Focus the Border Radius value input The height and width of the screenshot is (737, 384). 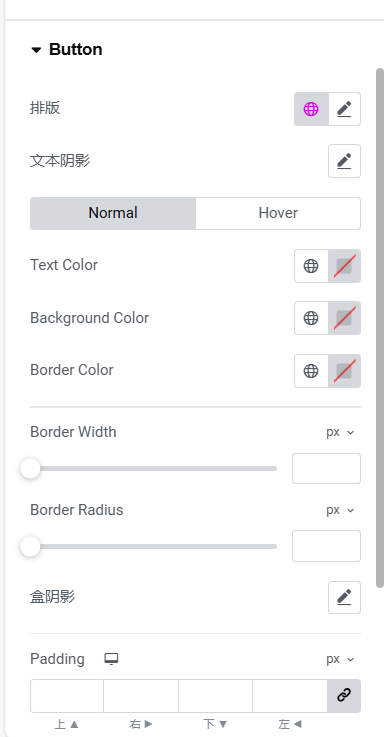(x=326, y=546)
